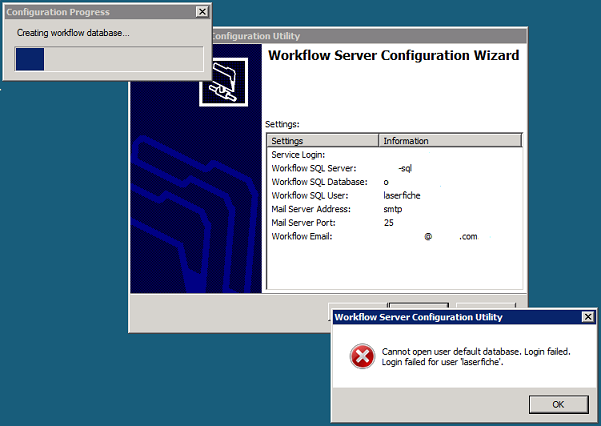This screenshot has width=601, height=426.
Task: Click the Configuration Progress bar
Action: (x=109, y=59)
